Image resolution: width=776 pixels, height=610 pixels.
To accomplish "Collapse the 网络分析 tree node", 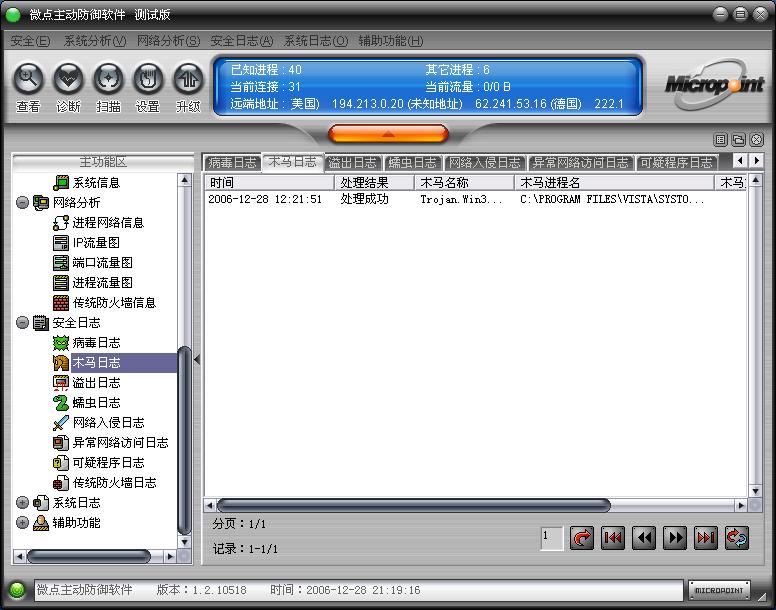I will click(22, 202).
